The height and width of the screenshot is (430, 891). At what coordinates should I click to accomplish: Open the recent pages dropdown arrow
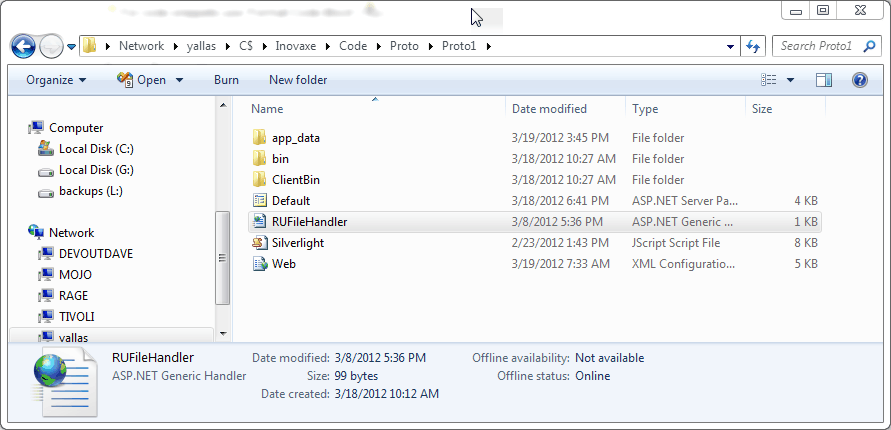pos(72,46)
